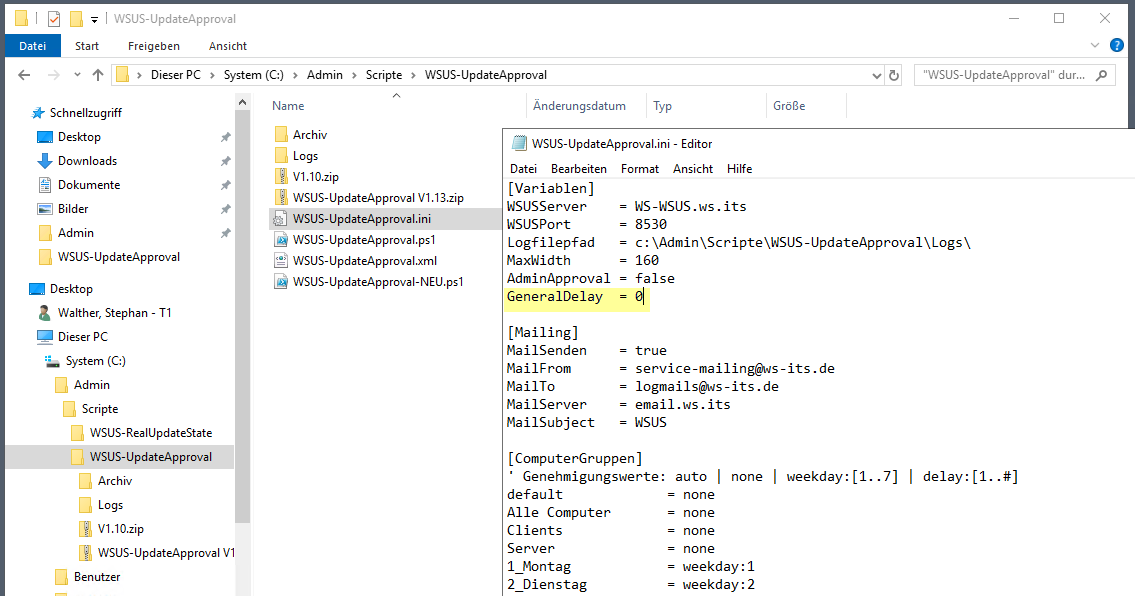Open pinned Admin folder in quick access
The image size is (1135, 596).
coord(75,232)
